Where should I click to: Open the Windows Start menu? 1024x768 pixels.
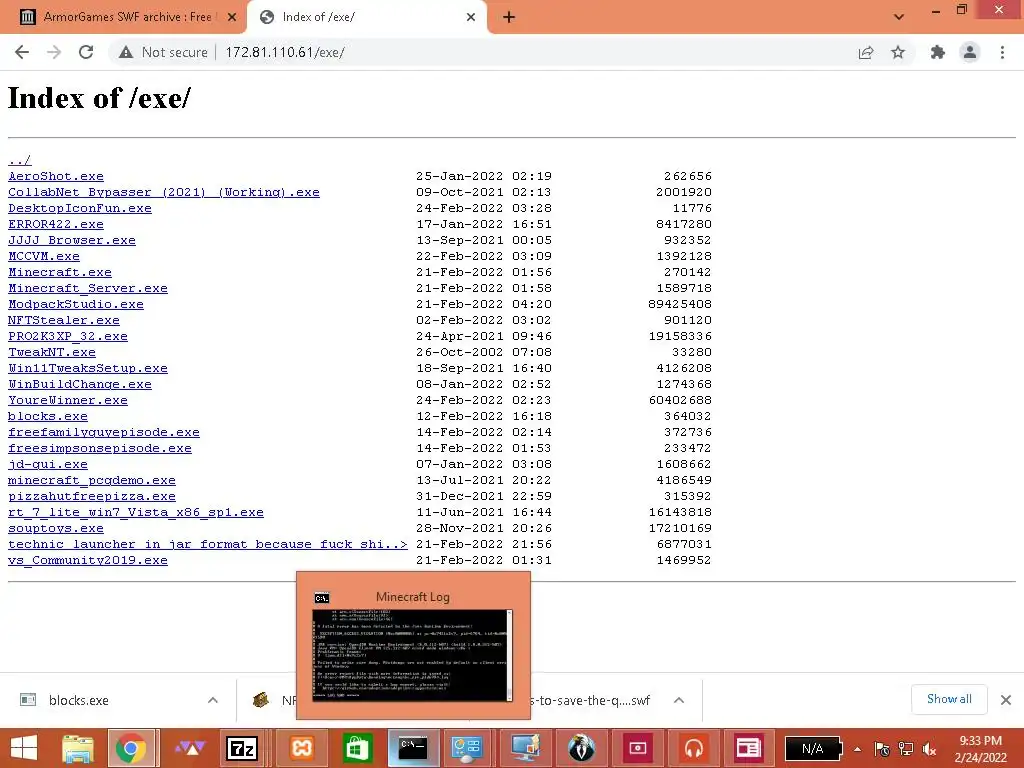24,748
